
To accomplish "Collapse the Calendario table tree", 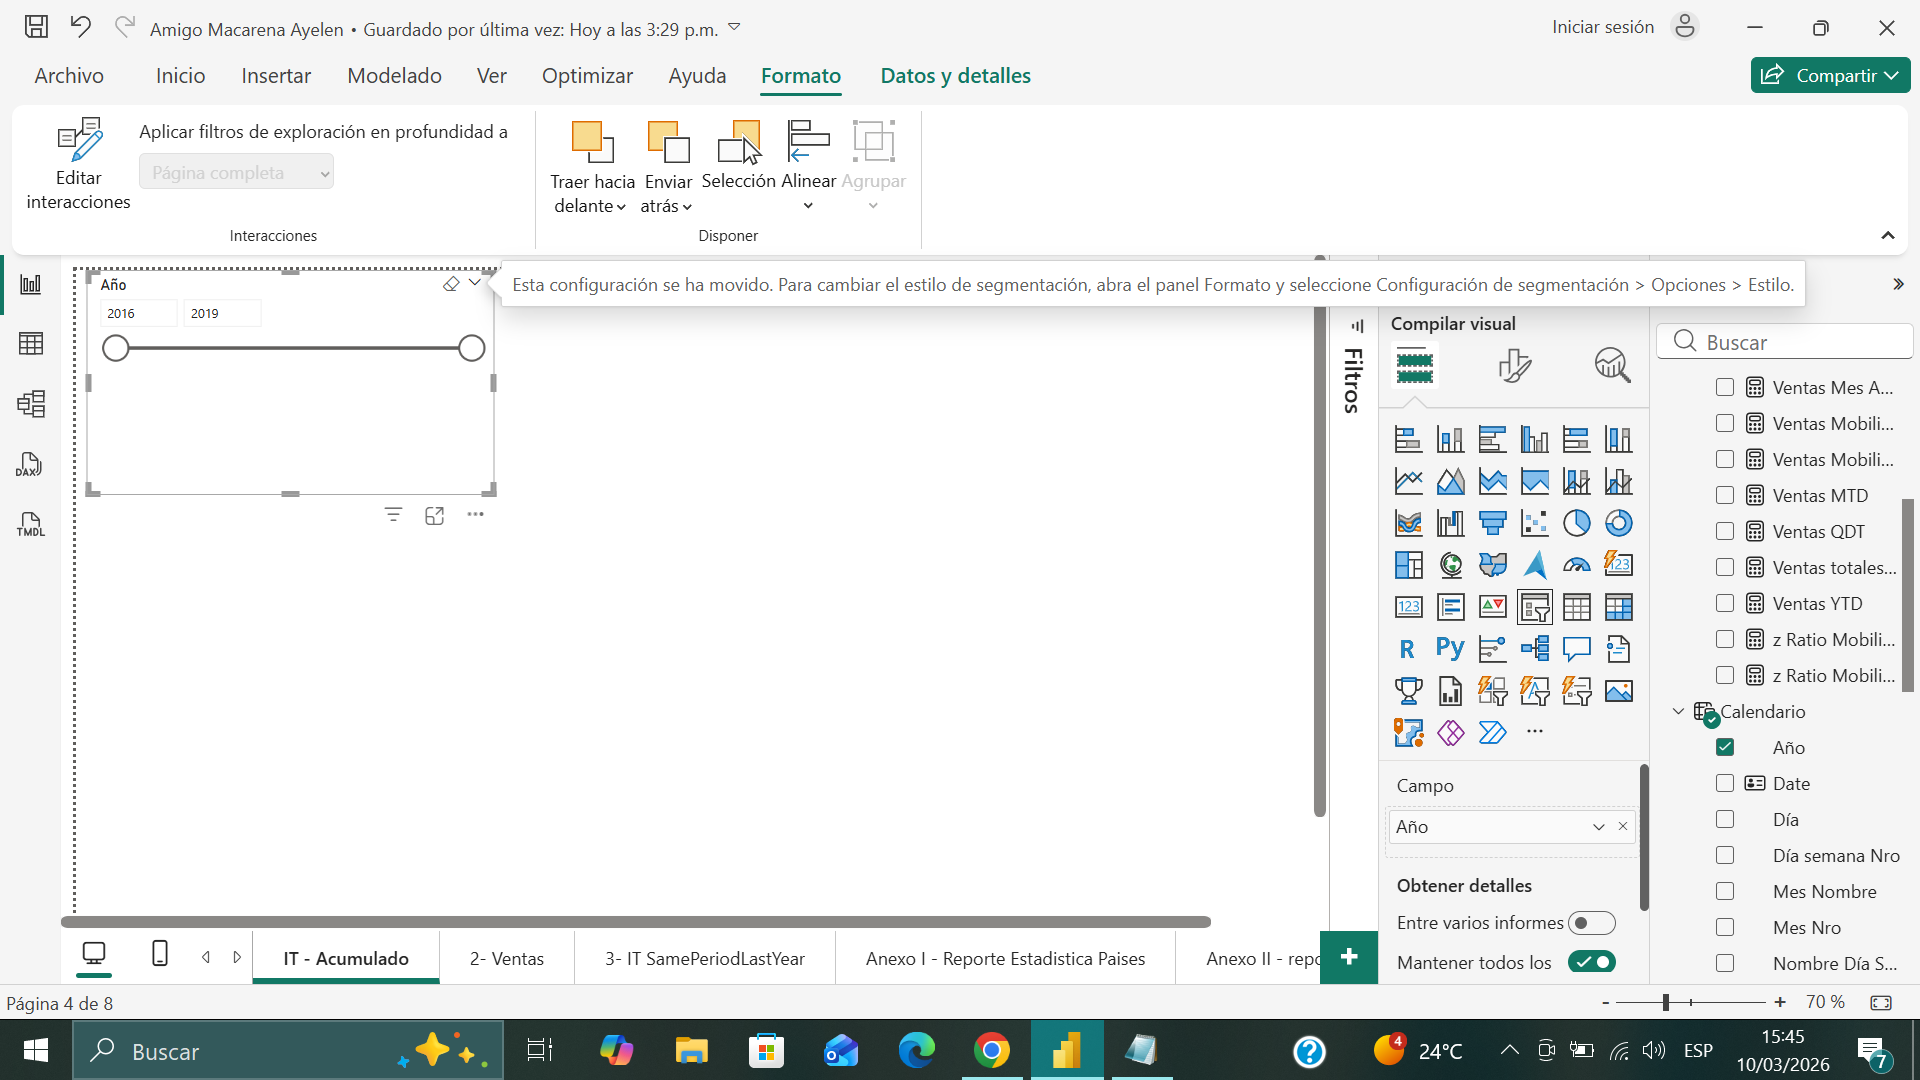I will pos(1678,711).
